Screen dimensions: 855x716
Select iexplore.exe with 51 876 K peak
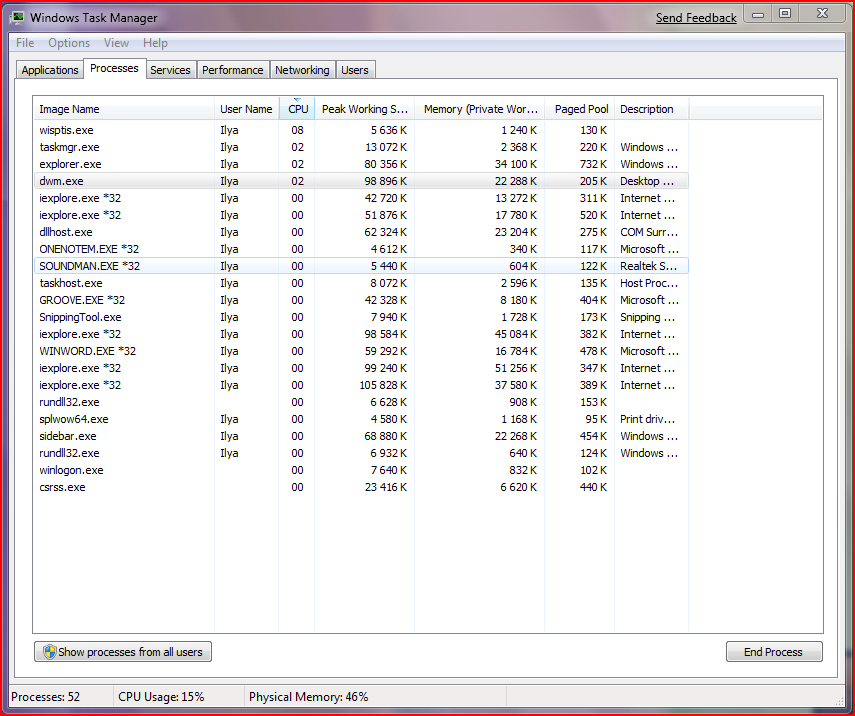pos(361,215)
